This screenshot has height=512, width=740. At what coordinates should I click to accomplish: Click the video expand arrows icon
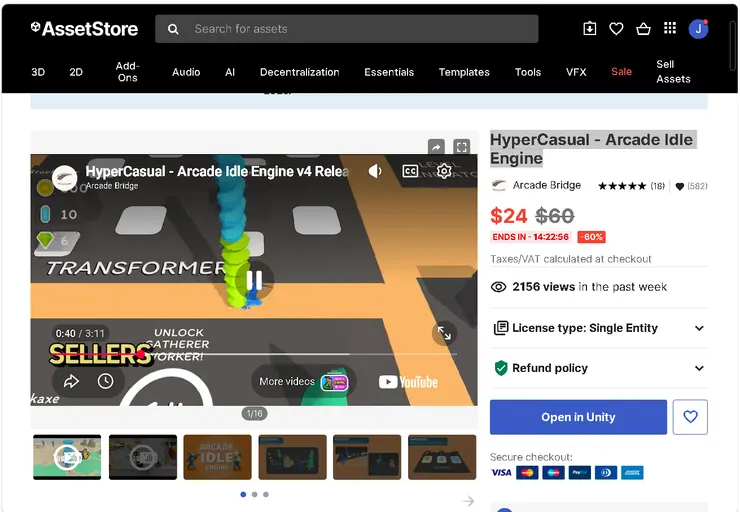[444, 333]
